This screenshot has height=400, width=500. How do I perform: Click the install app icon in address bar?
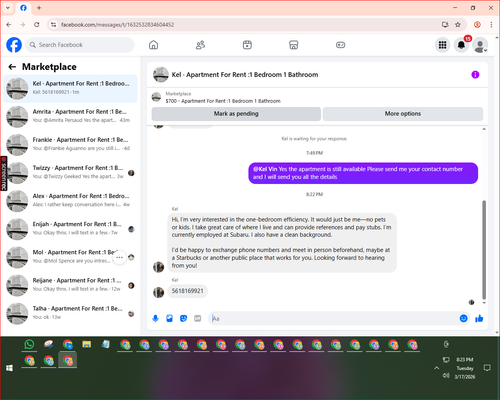tap(445, 25)
